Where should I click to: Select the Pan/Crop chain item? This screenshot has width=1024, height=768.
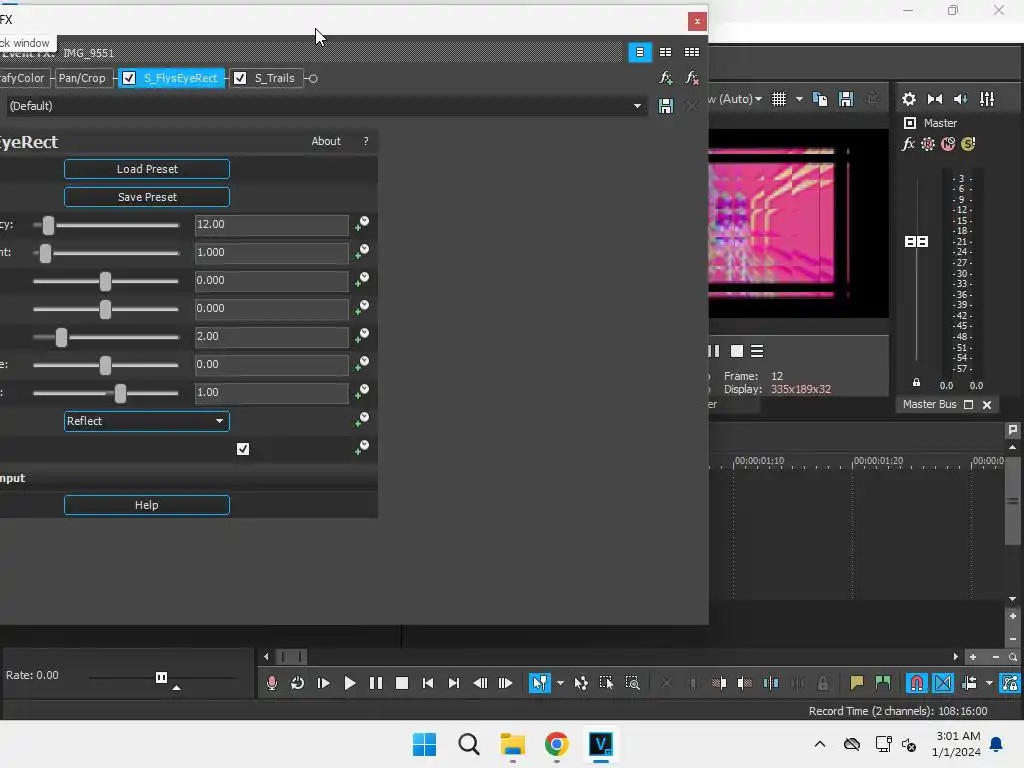tap(83, 78)
